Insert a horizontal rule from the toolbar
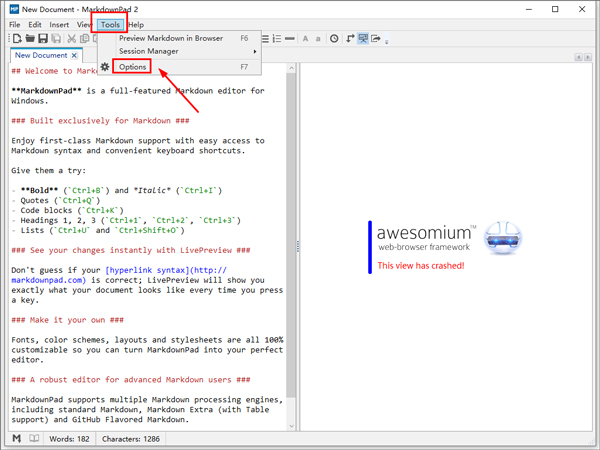The height and width of the screenshot is (450, 600). click(290, 39)
